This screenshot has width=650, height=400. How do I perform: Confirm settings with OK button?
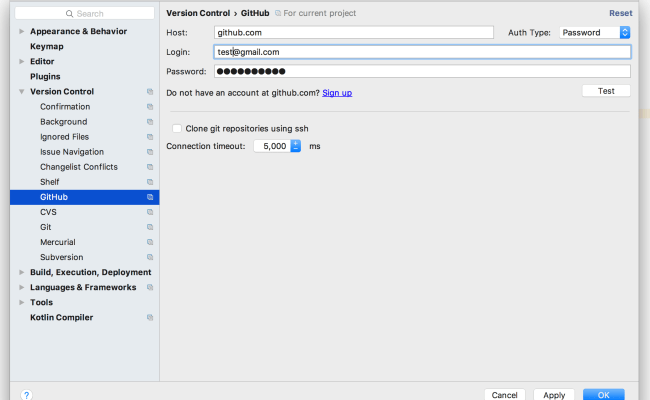604,395
